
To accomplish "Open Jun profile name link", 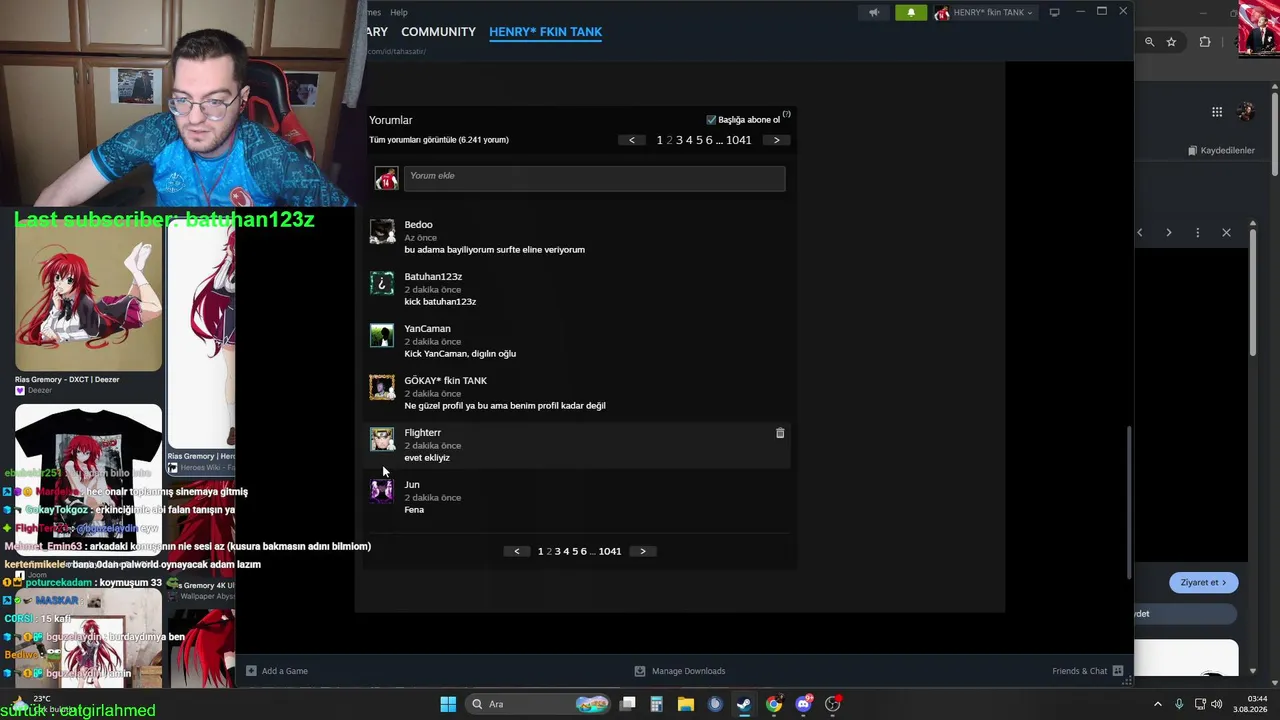I will (x=412, y=485).
